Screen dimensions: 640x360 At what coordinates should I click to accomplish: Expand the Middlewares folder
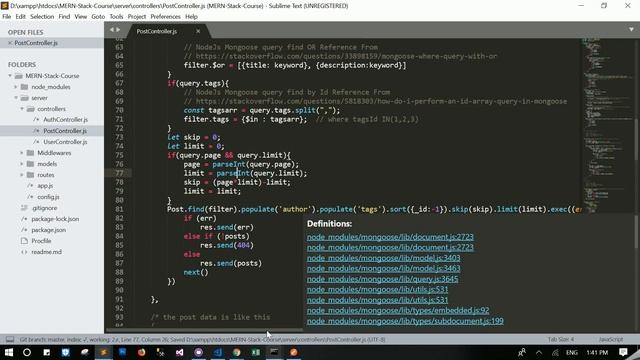coord(22,153)
